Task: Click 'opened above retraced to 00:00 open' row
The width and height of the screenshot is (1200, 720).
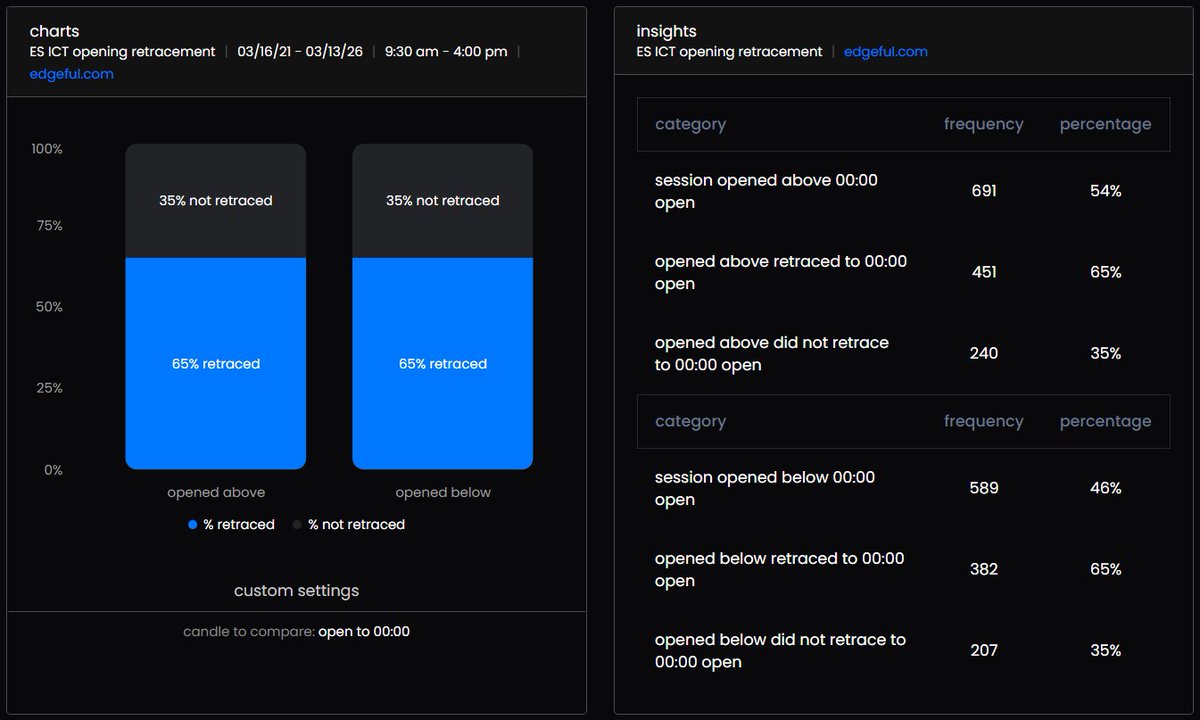Action: point(903,272)
